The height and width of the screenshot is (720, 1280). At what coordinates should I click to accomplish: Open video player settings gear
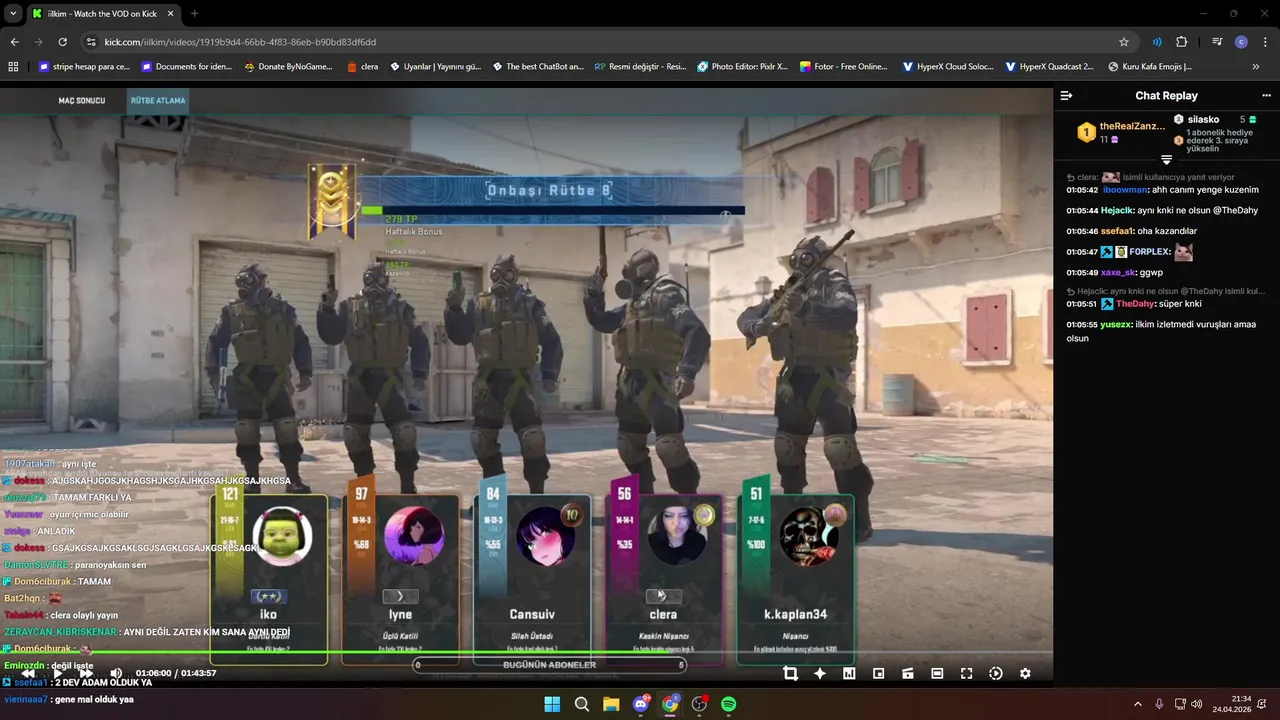(1025, 674)
